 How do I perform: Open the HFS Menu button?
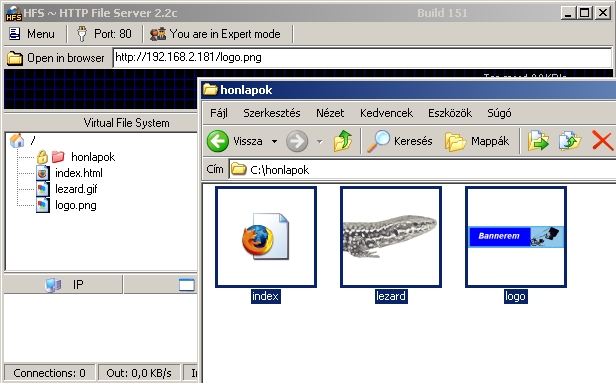click(32, 34)
